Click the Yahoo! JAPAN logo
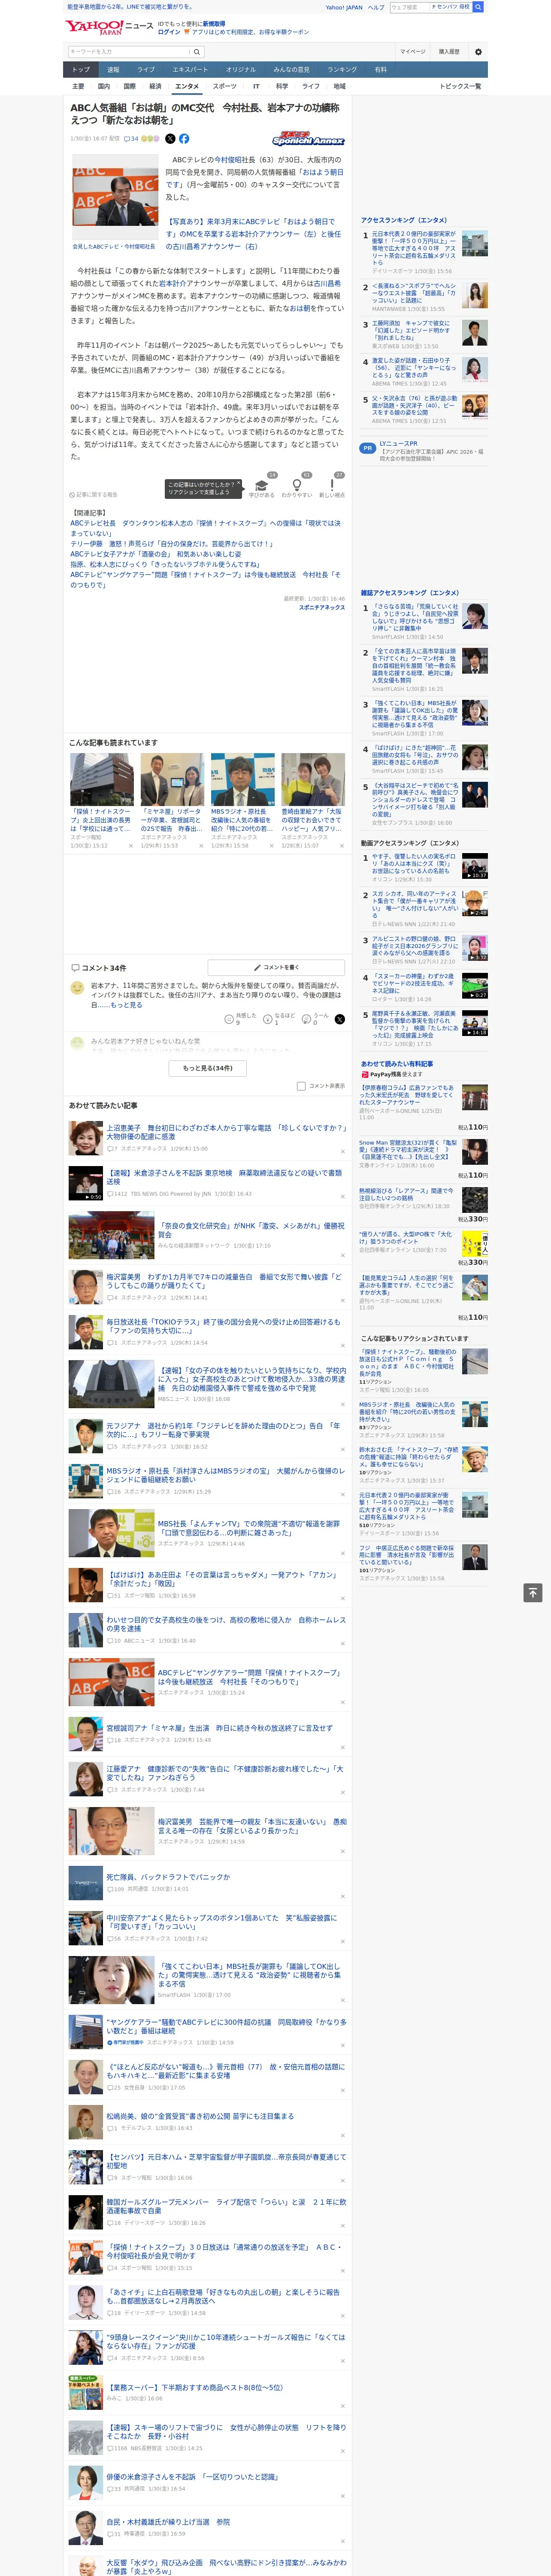This screenshot has height=2576, width=551. click(94, 27)
